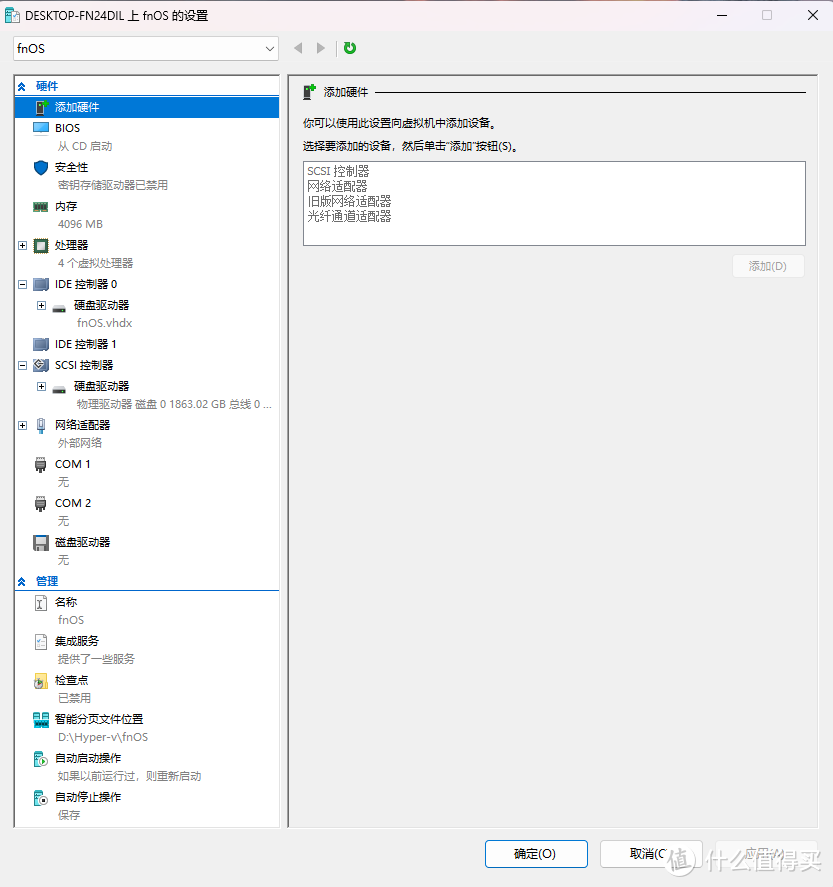Viewport: 833px width, 887px height.
Task: Click the forward navigation arrow
Action: click(x=321, y=48)
